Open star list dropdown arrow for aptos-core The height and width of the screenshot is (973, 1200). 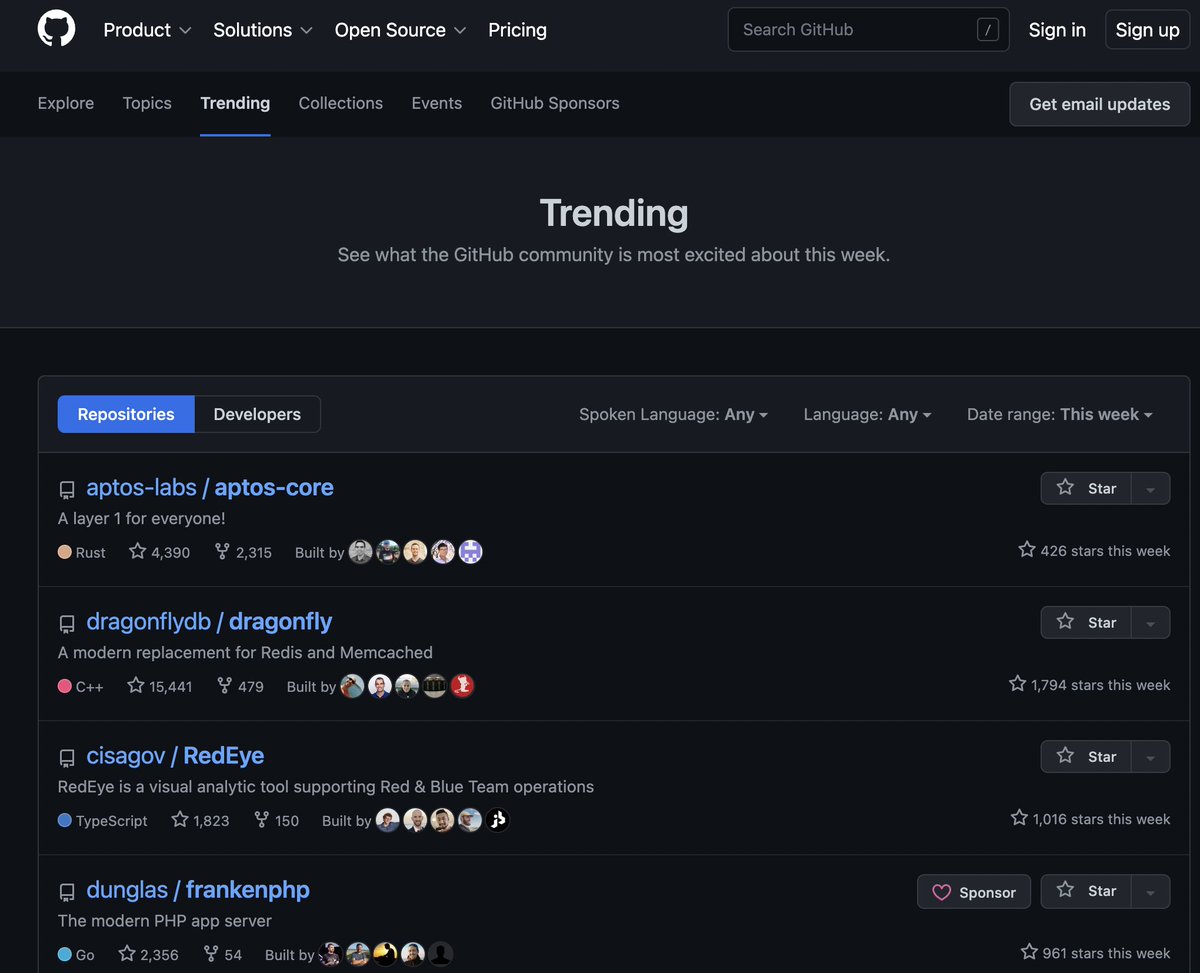click(x=1151, y=488)
